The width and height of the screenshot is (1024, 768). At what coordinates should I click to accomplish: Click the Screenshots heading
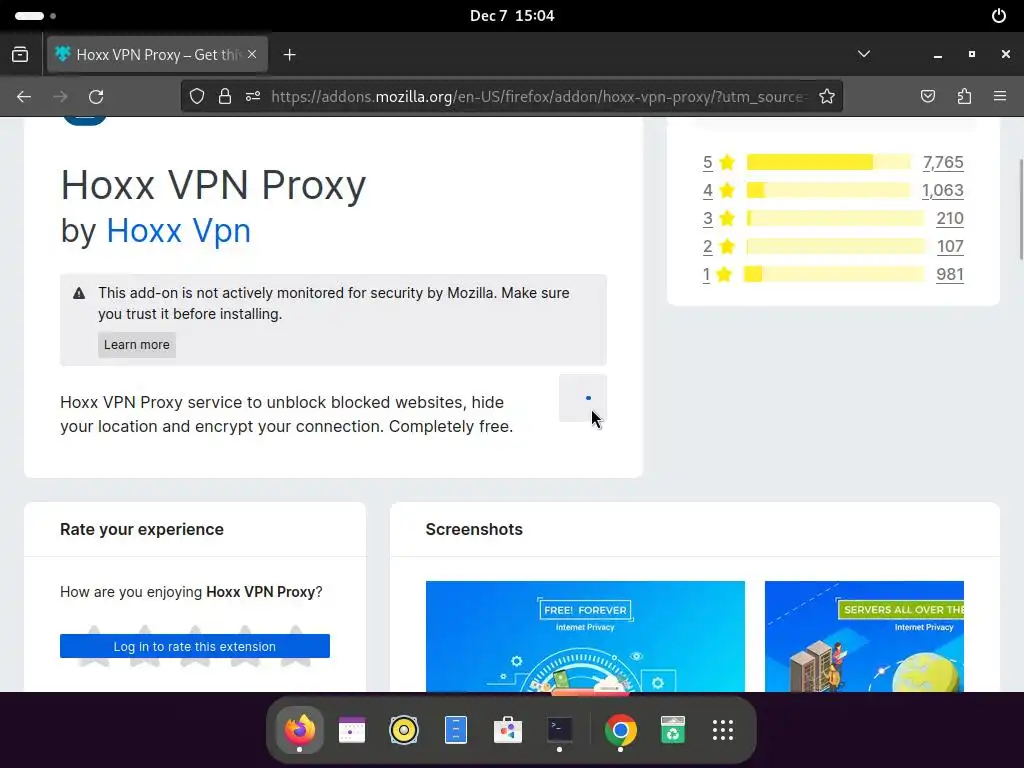pyautogui.click(x=474, y=529)
